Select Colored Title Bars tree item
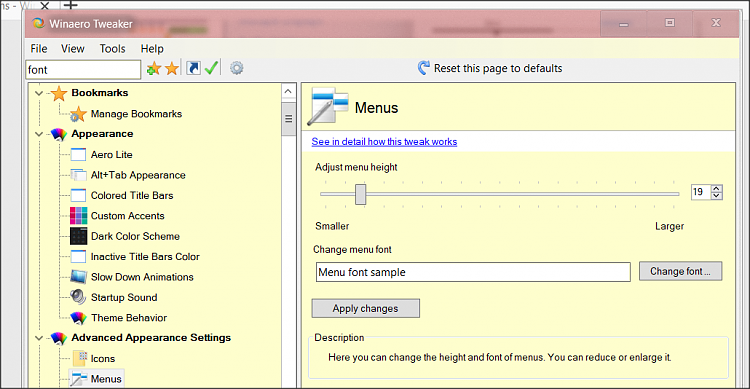 tap(132, 195)
